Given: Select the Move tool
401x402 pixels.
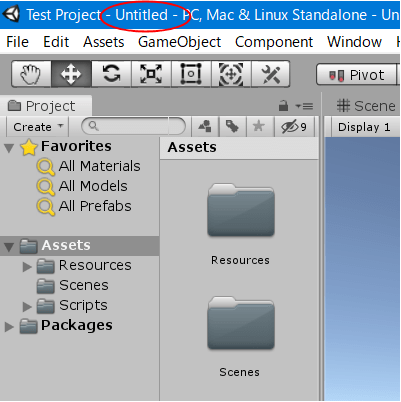Looking at the screenshot, I should (x=71, y=74).
